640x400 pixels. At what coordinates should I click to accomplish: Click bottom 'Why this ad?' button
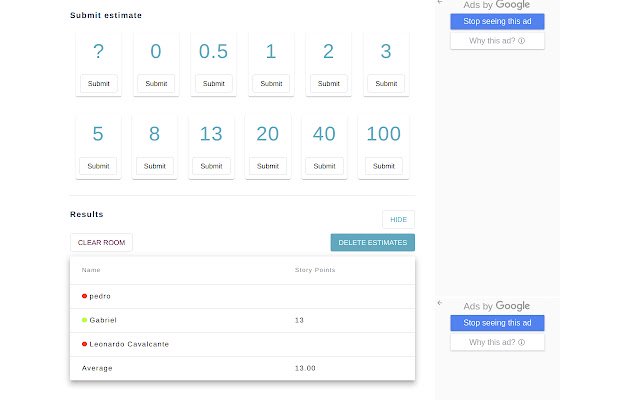tap(497, 342)
